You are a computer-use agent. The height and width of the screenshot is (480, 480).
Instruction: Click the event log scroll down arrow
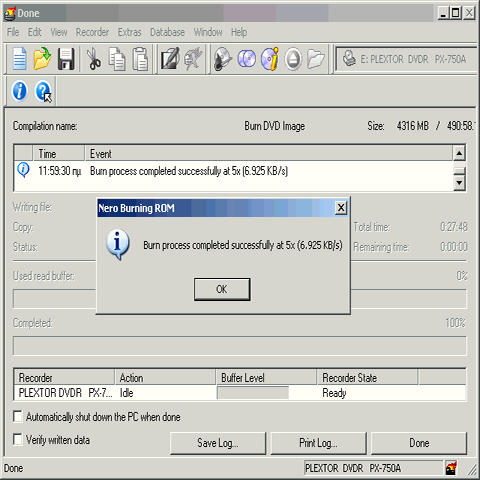pyautogui.click(x=459, y=183)
